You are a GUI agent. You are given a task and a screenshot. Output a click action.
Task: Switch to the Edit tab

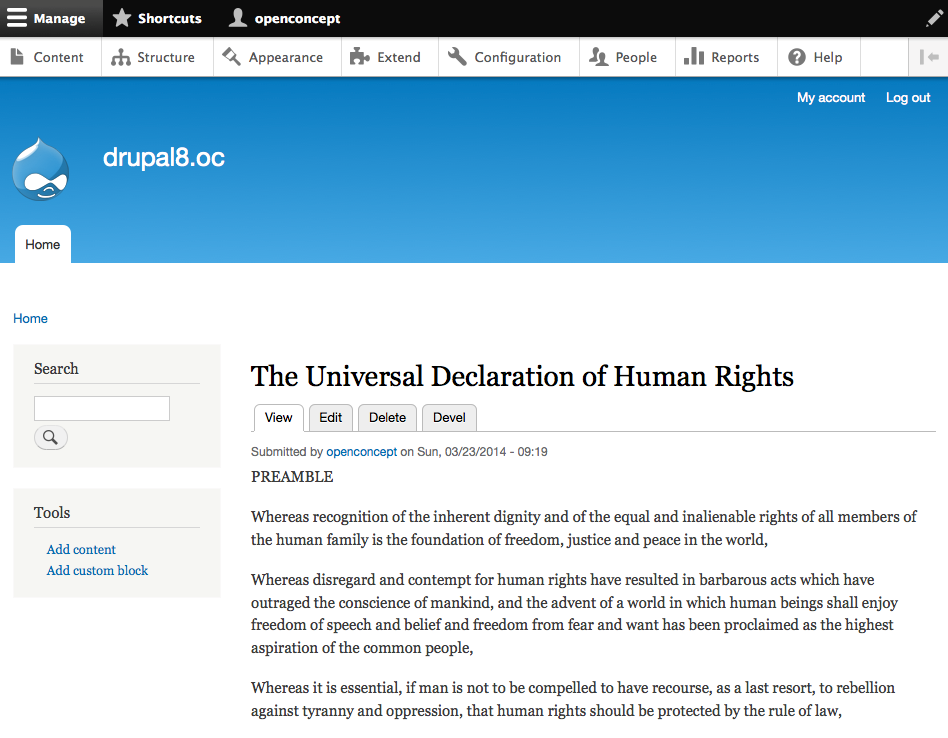331,417
